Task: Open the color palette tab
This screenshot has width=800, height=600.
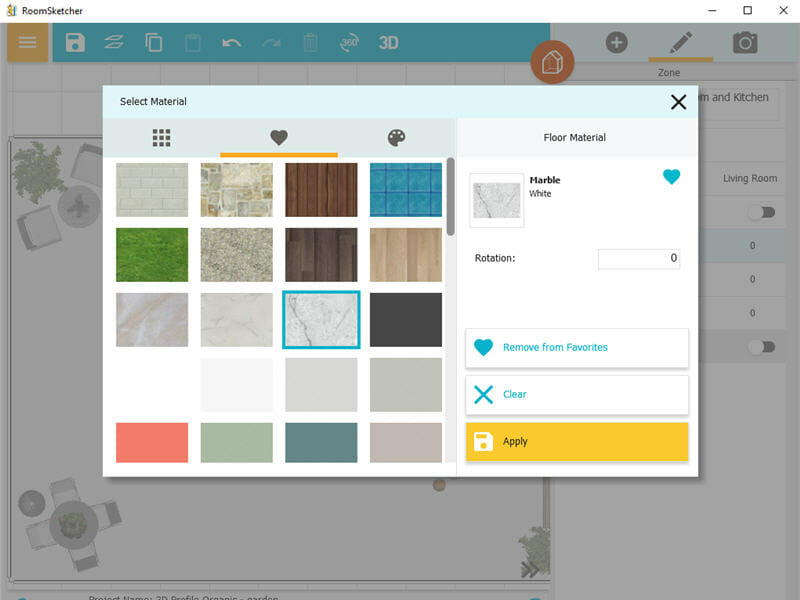Action: tap(397, 137)
